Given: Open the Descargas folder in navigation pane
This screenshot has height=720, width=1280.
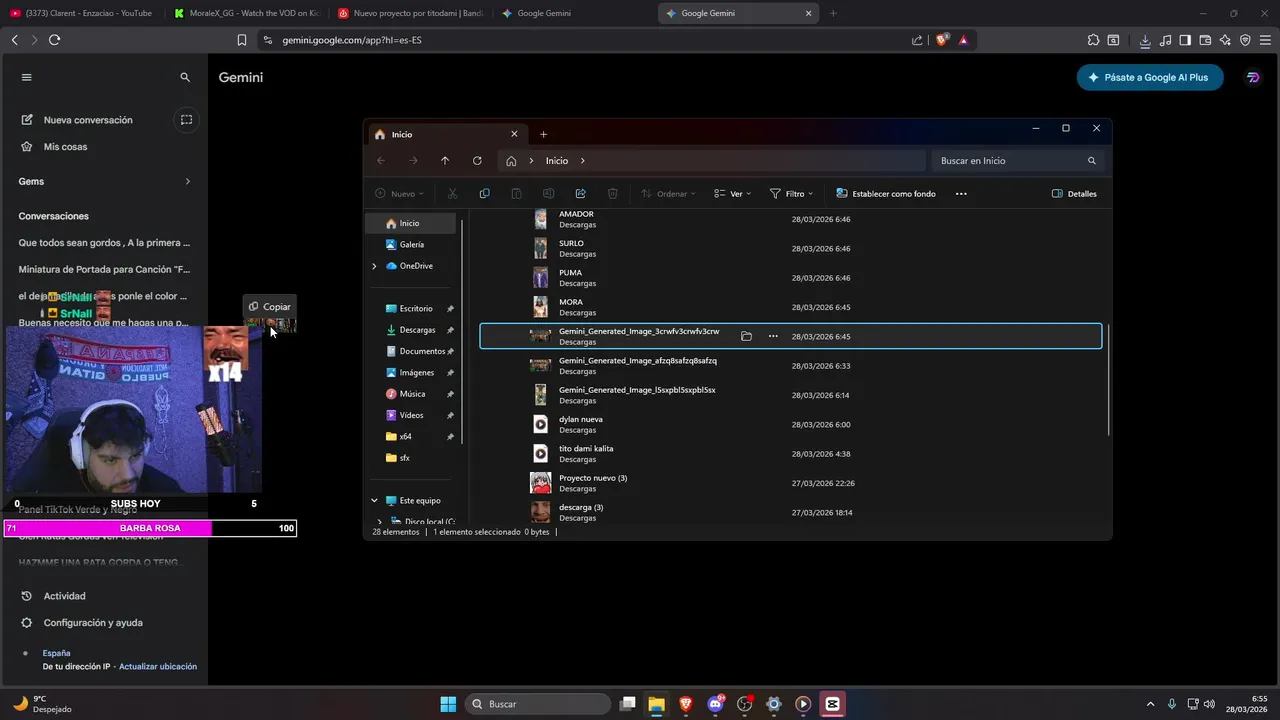Looking at the screenshot, I should click(x=417, y=330).
